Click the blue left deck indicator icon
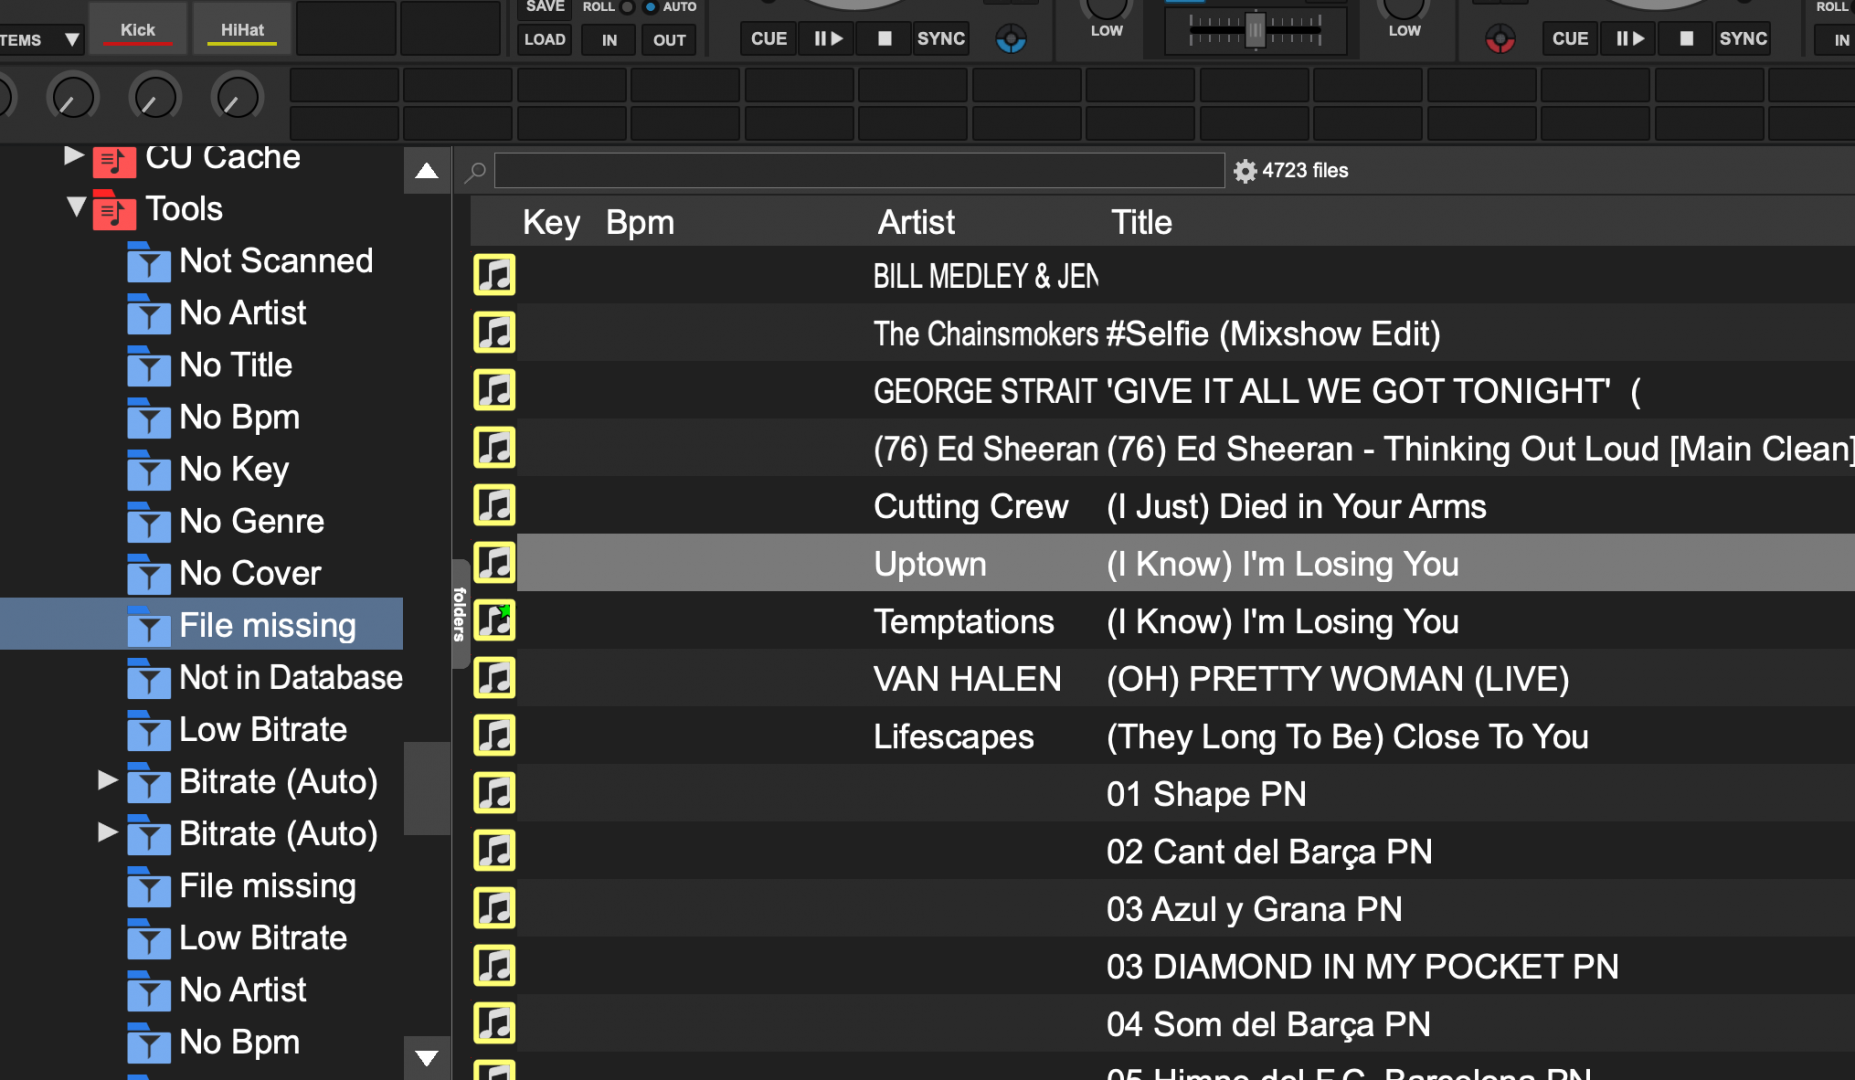 pos(1011,40)
